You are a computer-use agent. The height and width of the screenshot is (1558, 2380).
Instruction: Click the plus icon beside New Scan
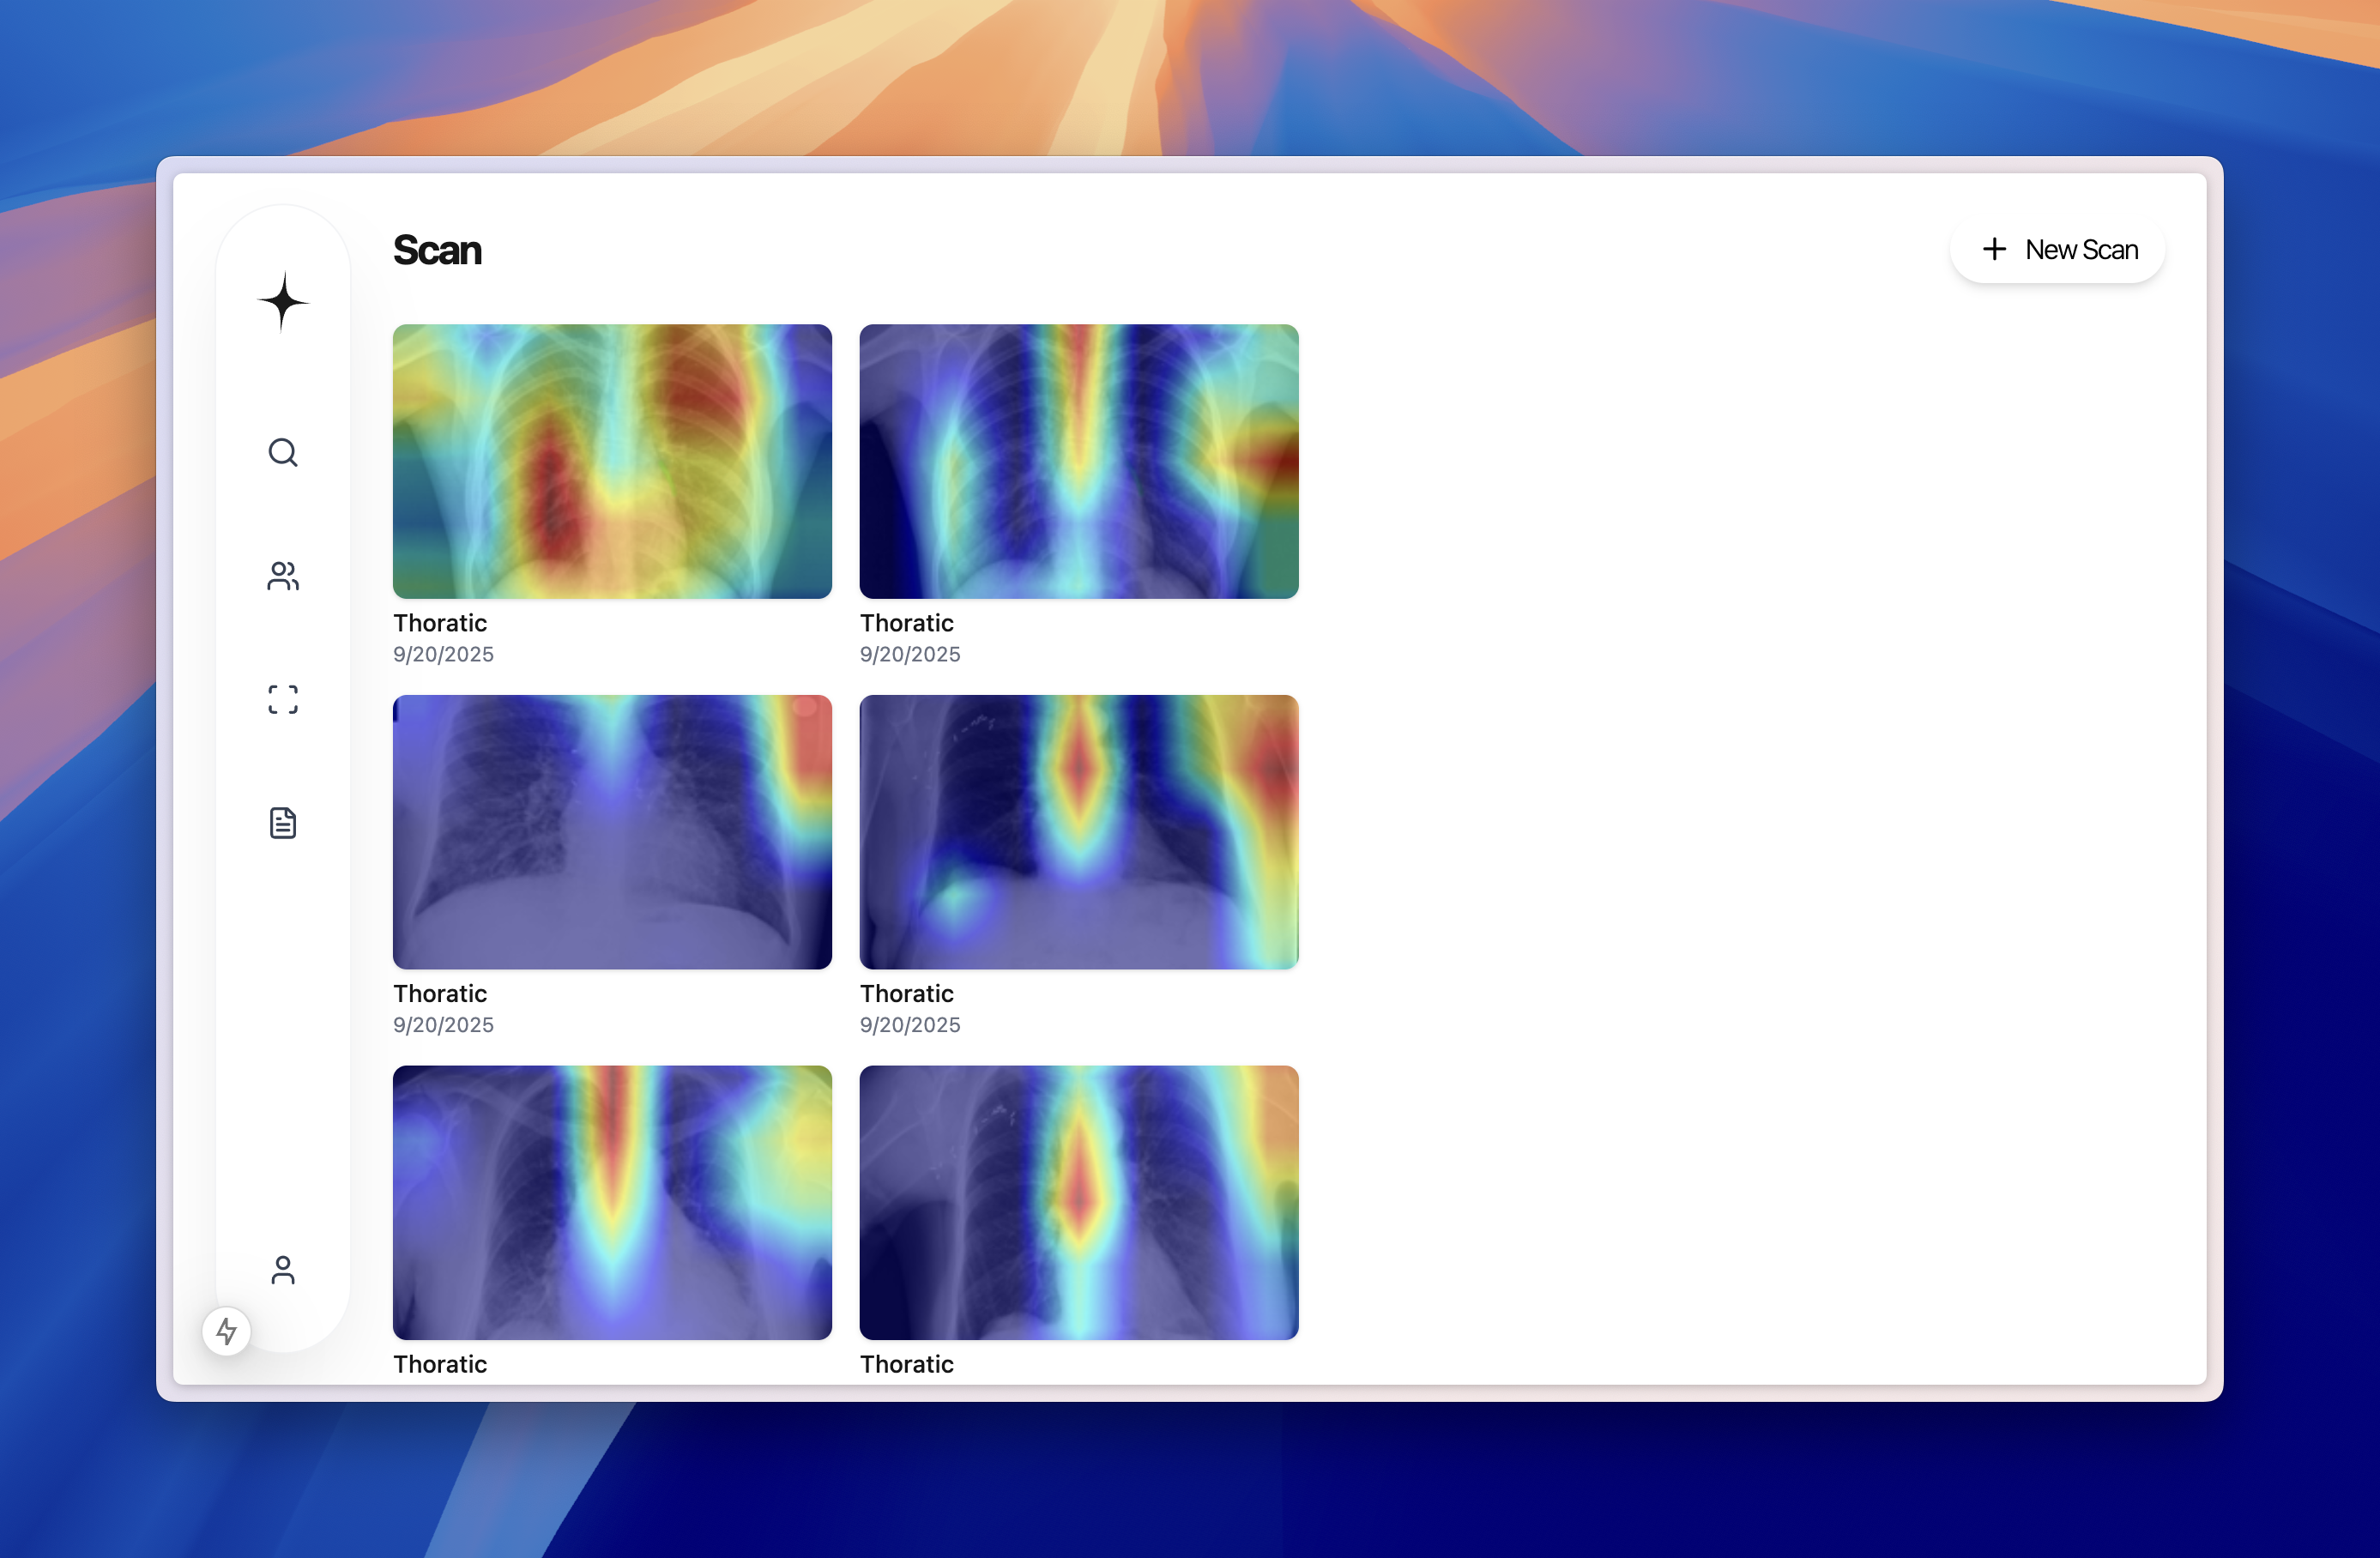[x=1994, y=249]
